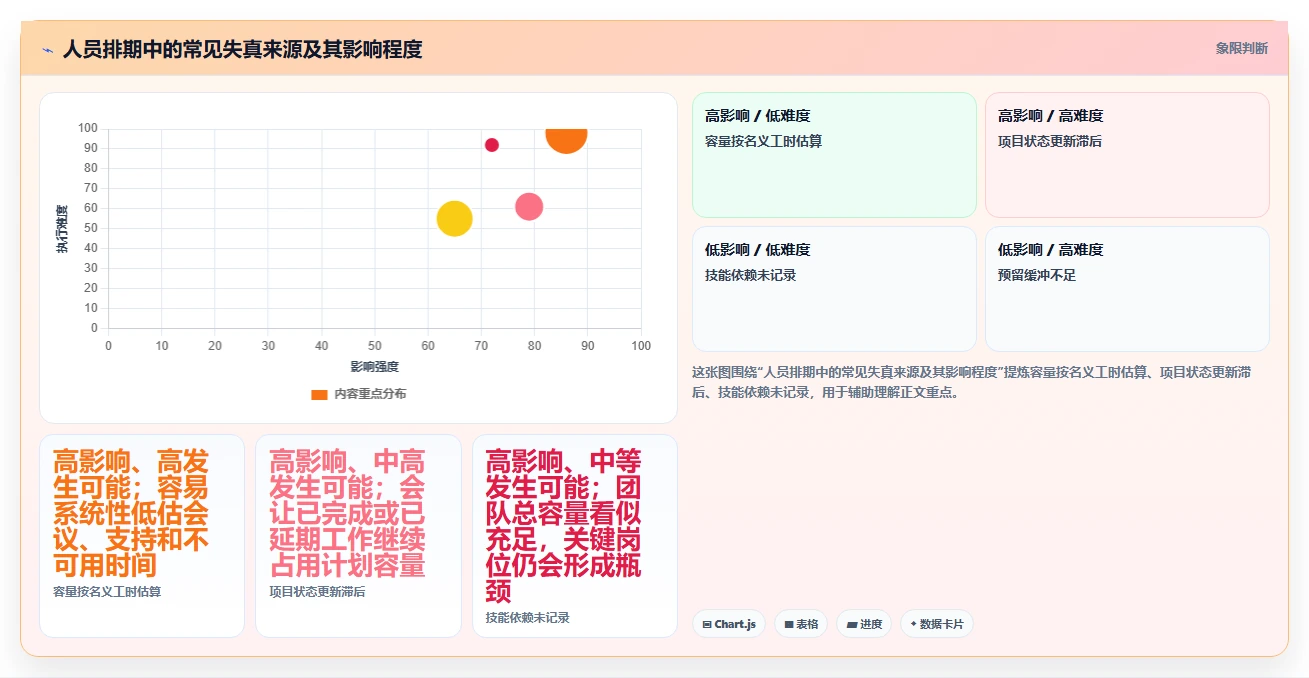
Task: Open the 低影响 / 高难度 quadrant card
Action: pyautogui.click(x=1127, y=289)
